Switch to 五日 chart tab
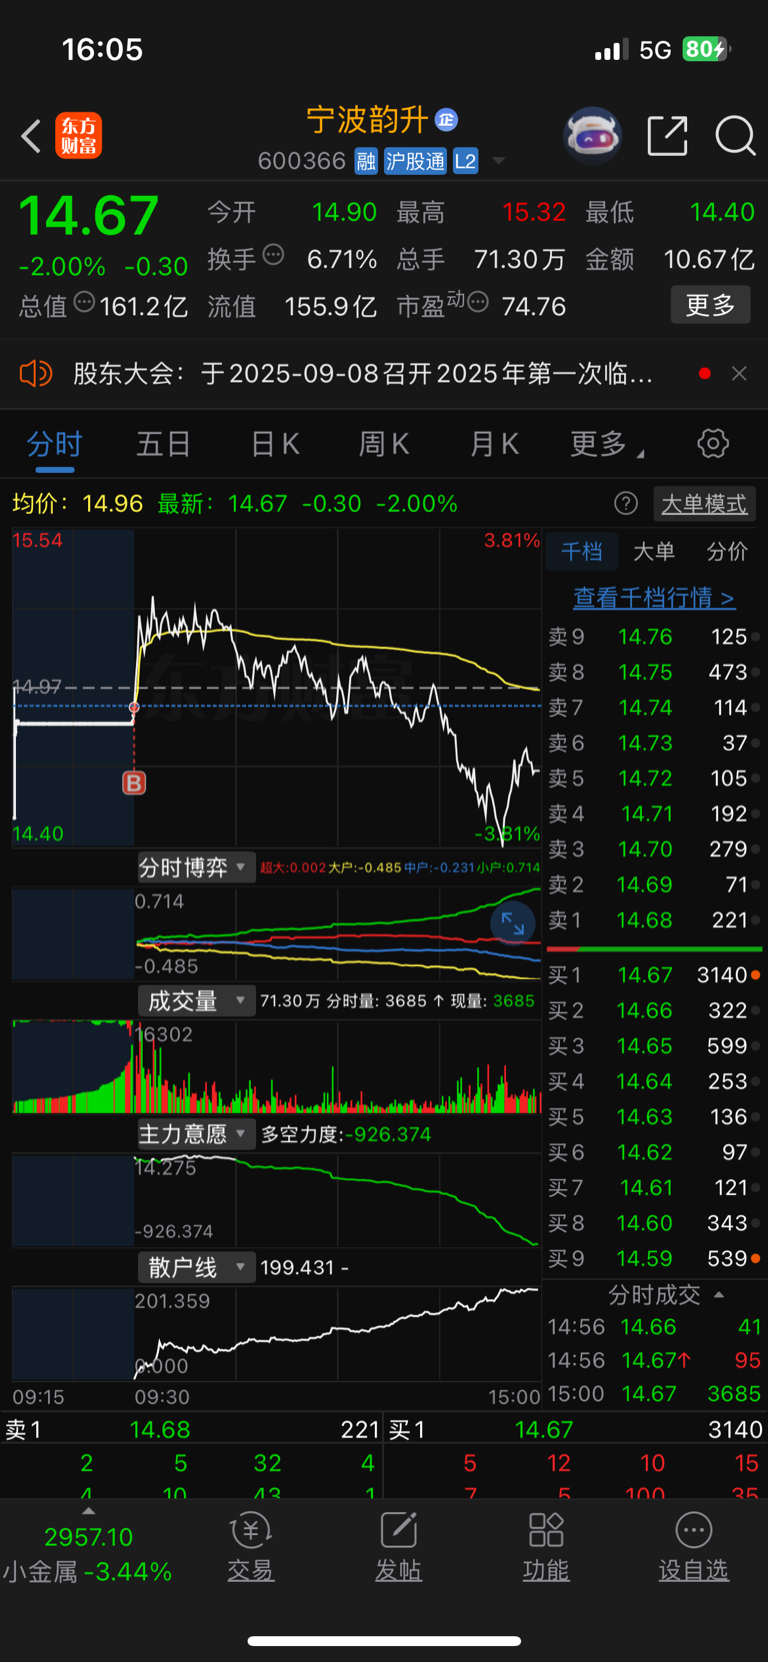Image resolution: width=768 pixels, height=1663 pixels. (x=163, y=444)
